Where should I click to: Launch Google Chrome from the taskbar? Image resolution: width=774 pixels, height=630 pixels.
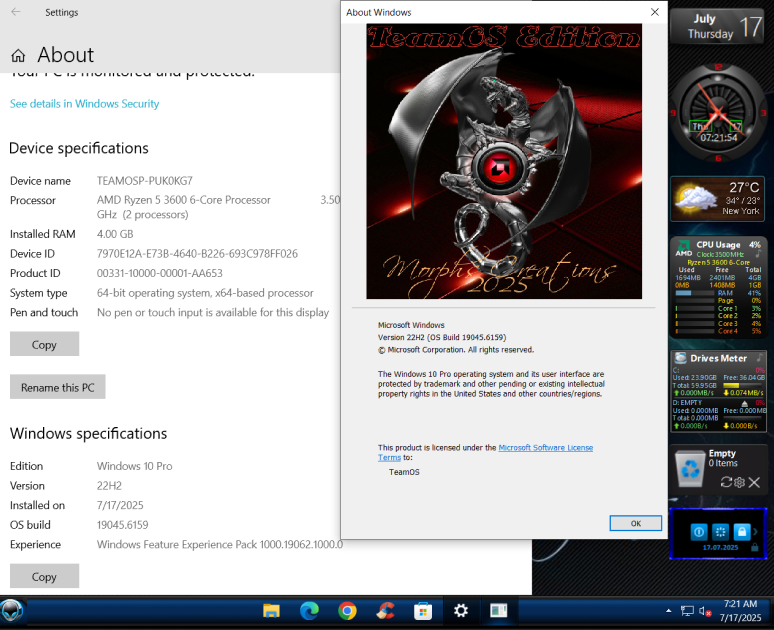(x=348, y=611)
